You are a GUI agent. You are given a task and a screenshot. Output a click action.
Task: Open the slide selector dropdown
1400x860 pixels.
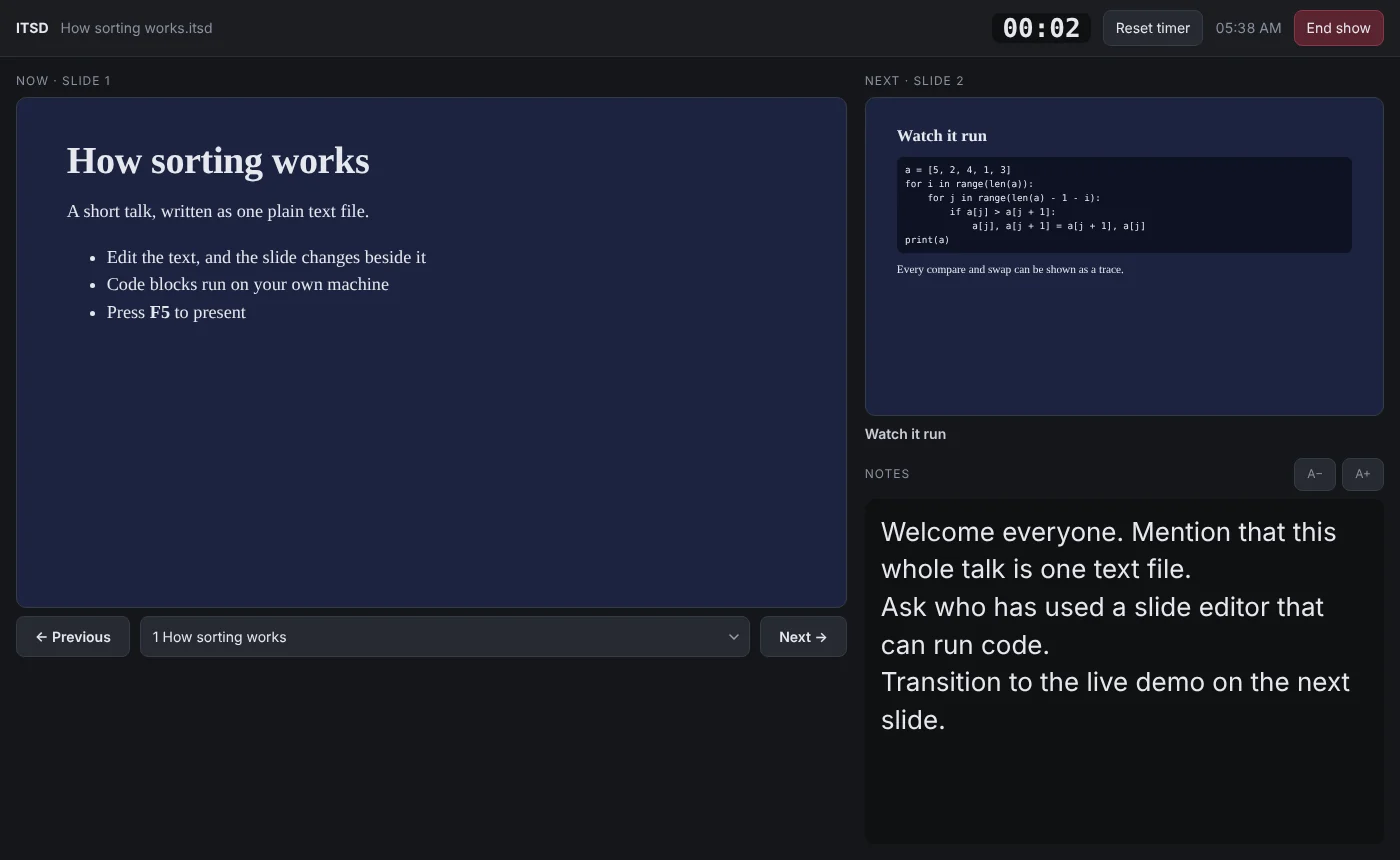click(445, 637)
